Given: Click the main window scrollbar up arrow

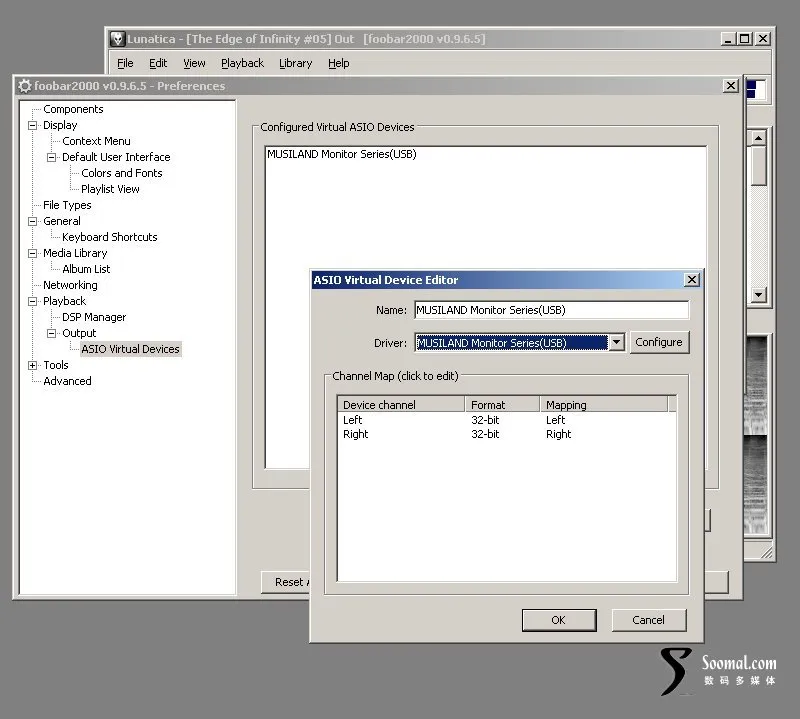Looking at the screenshot, I should coord(759,138).
